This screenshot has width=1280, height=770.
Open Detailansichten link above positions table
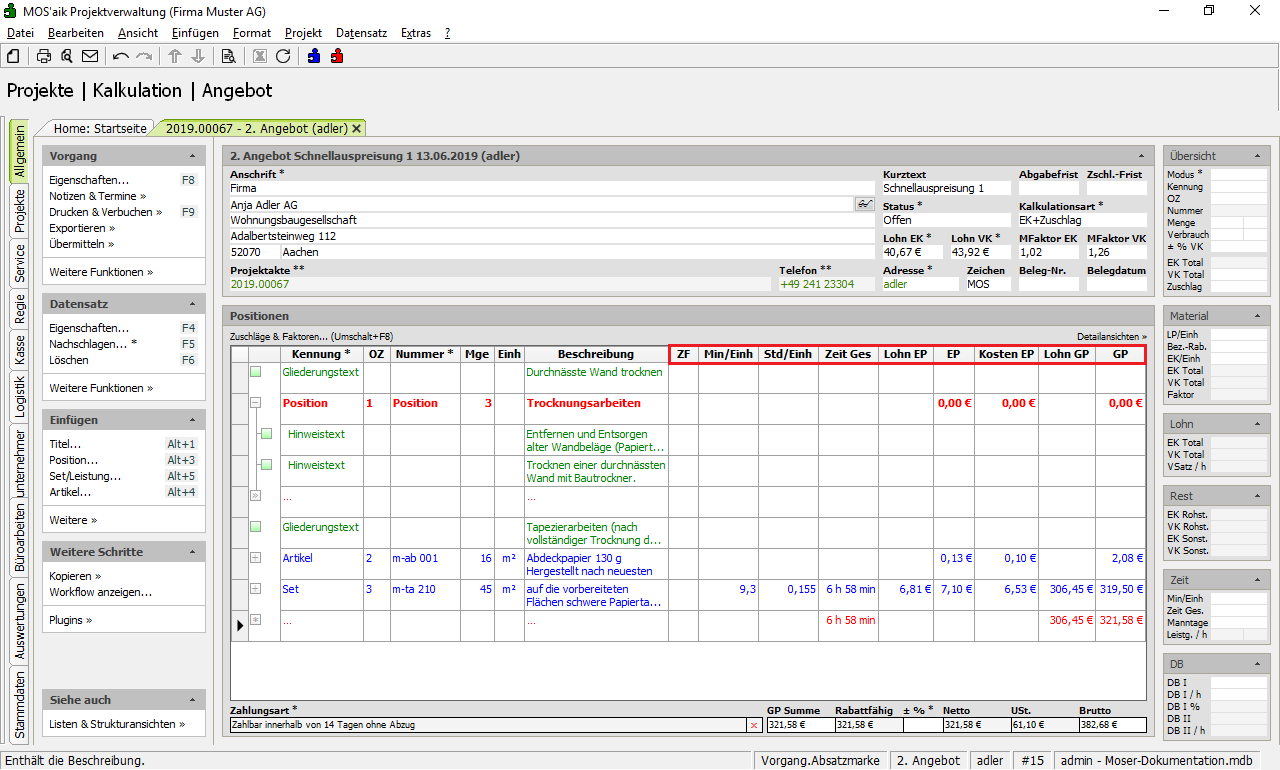[1111, 337]
